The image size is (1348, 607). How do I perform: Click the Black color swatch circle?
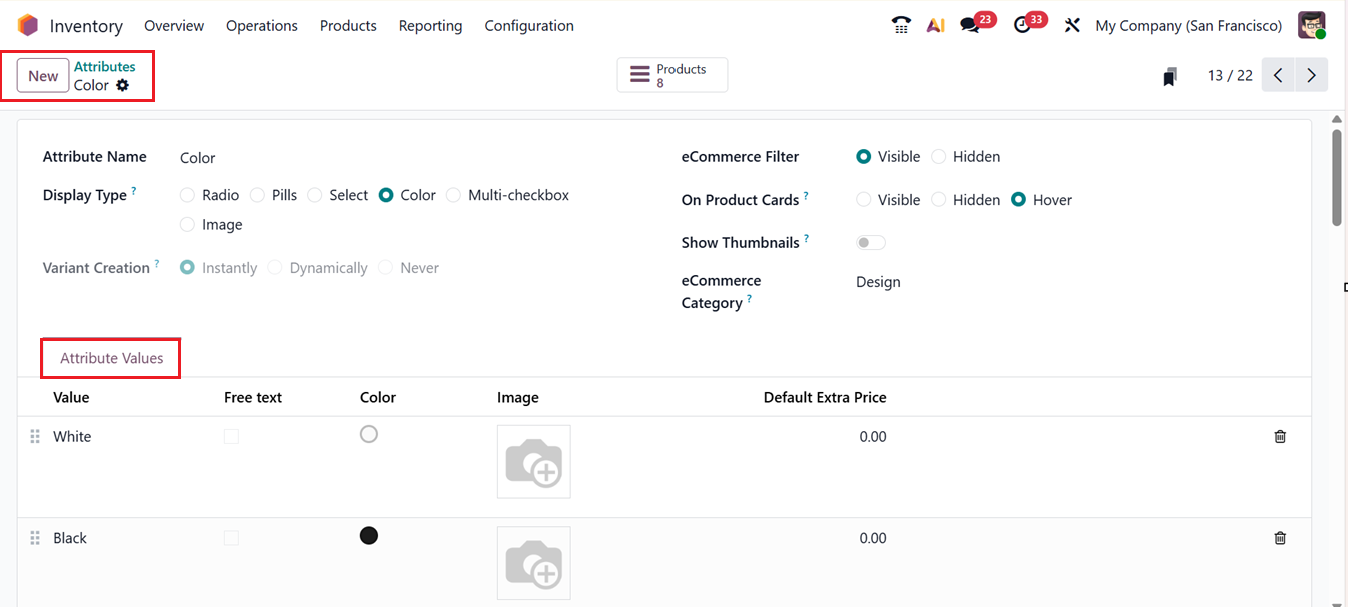coord(368,535)
